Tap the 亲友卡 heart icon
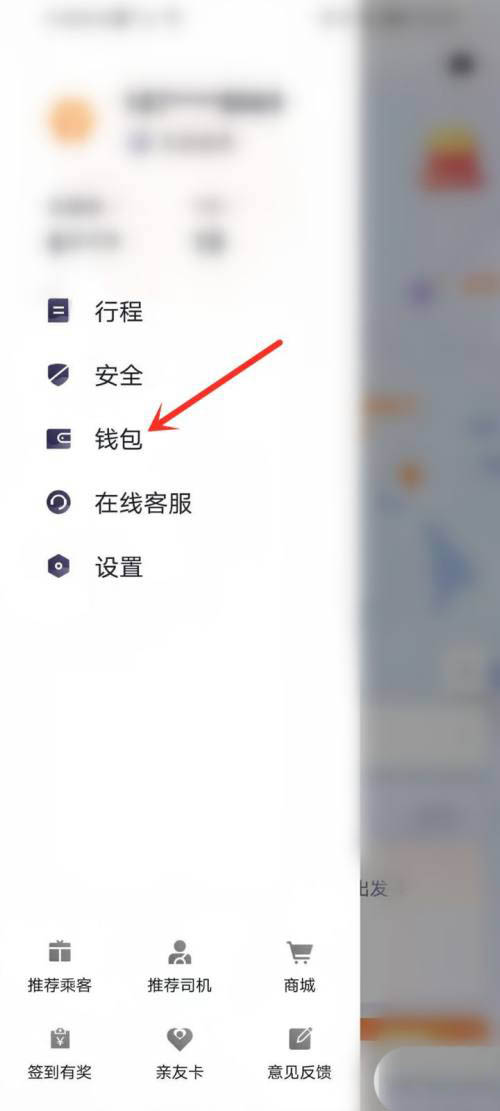The height and width of the screenshot is (1111, 500). (x=179, y=1039)
